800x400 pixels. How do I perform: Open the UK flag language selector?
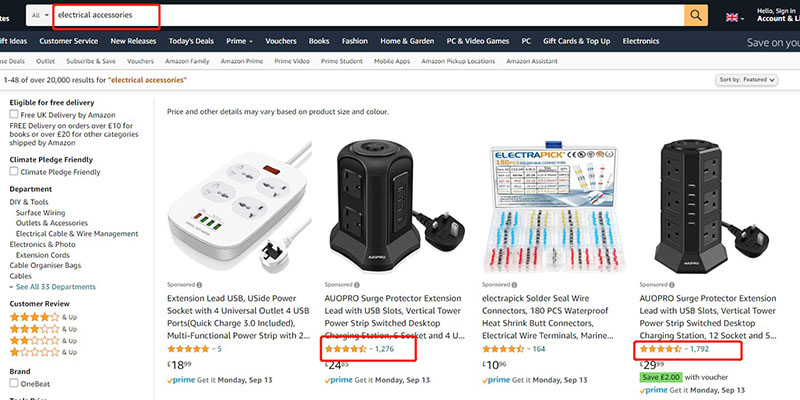click(735, 17)
